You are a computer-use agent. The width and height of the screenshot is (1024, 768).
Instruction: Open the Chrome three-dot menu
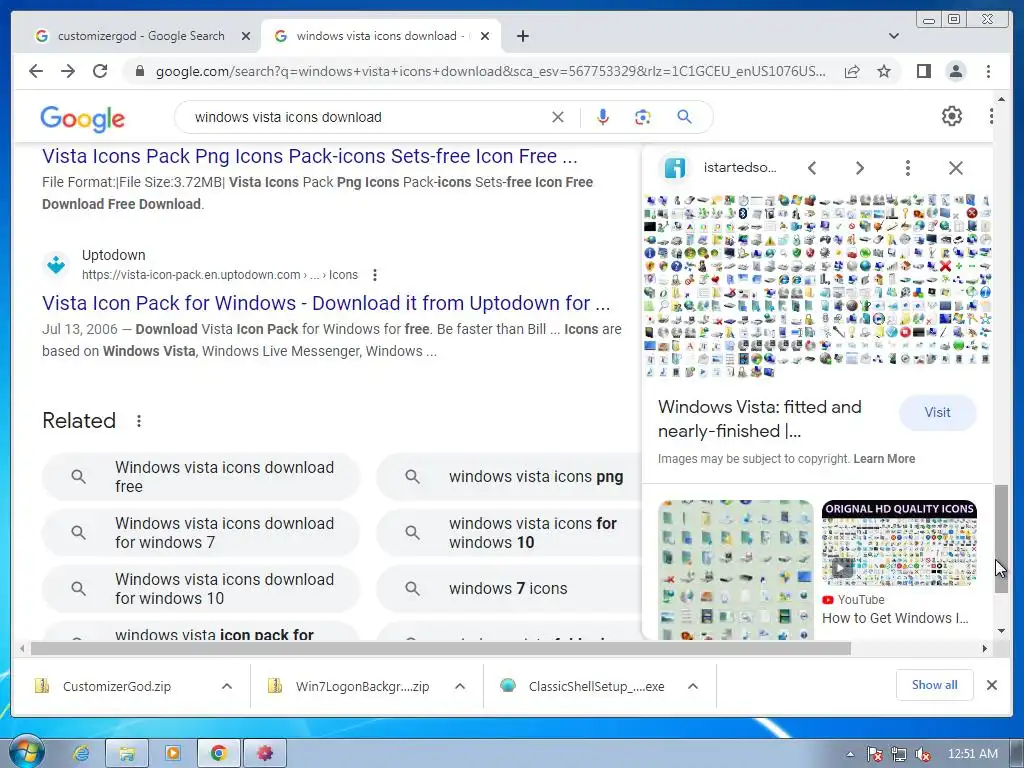(x=988, y=71)
